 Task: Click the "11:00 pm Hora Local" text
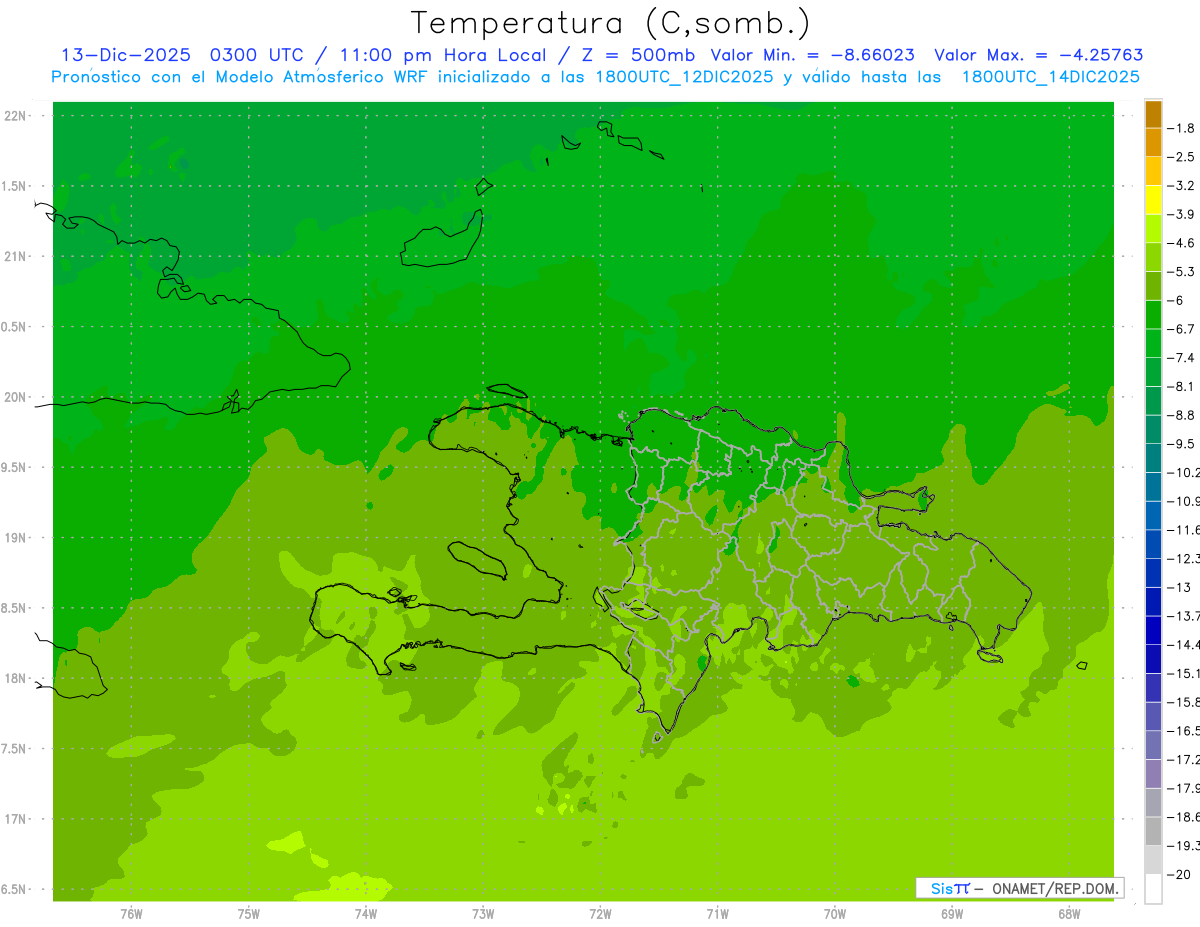tap(440, 55)
